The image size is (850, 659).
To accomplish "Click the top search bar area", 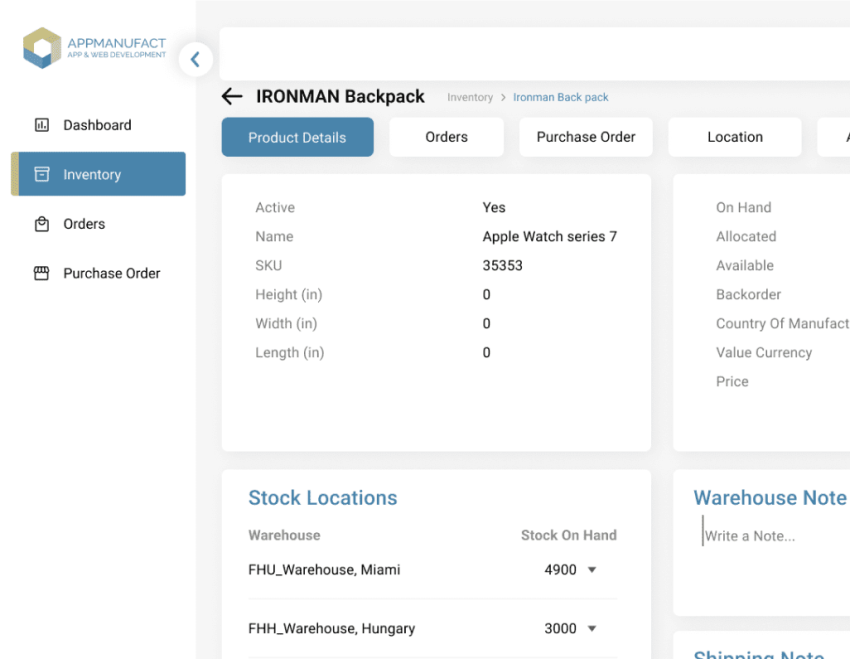I will [530, 54].
